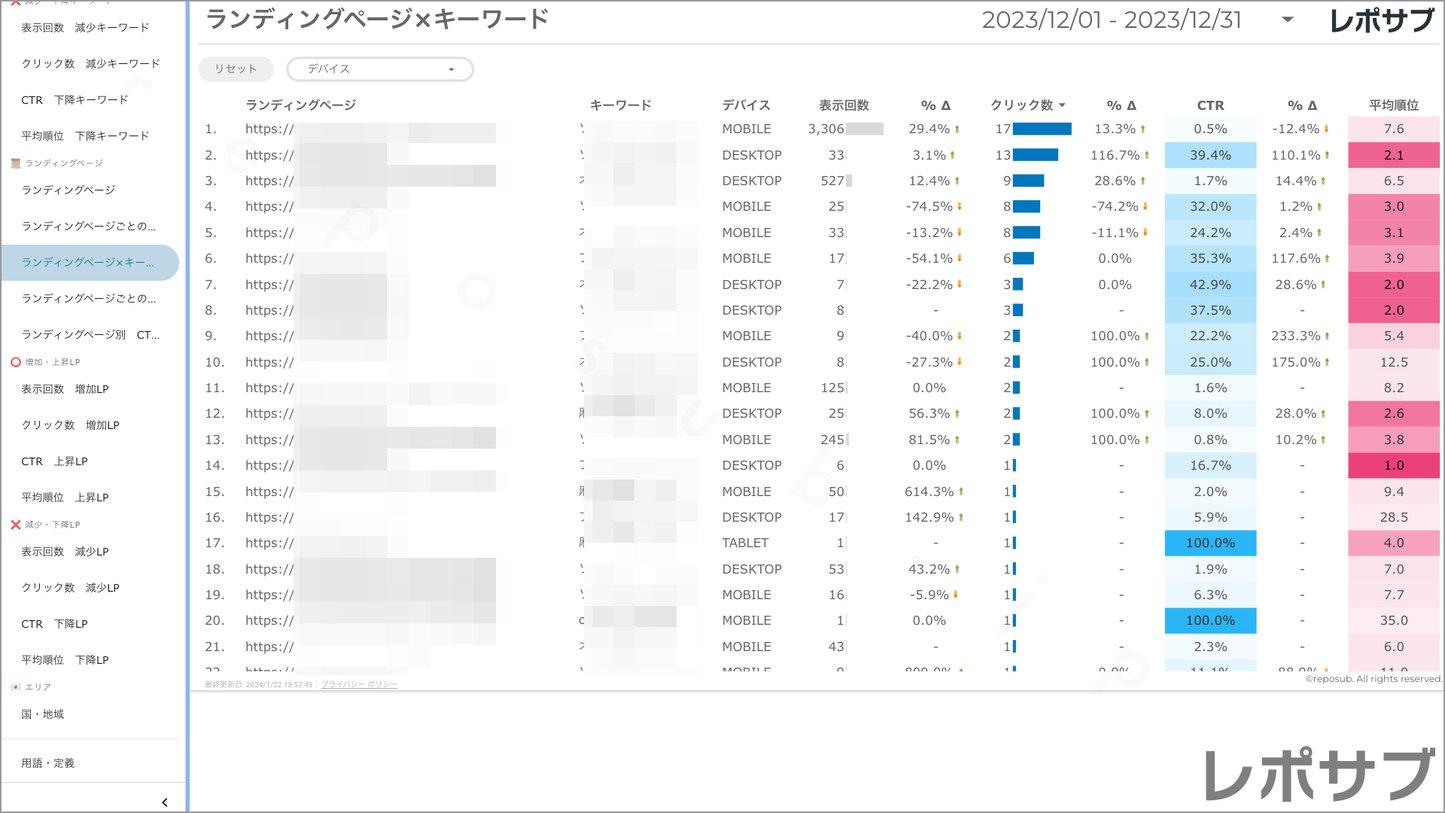Select 用語・定義 in the sidebar
The image size is (1445, 813).
[x=48, y=763]
